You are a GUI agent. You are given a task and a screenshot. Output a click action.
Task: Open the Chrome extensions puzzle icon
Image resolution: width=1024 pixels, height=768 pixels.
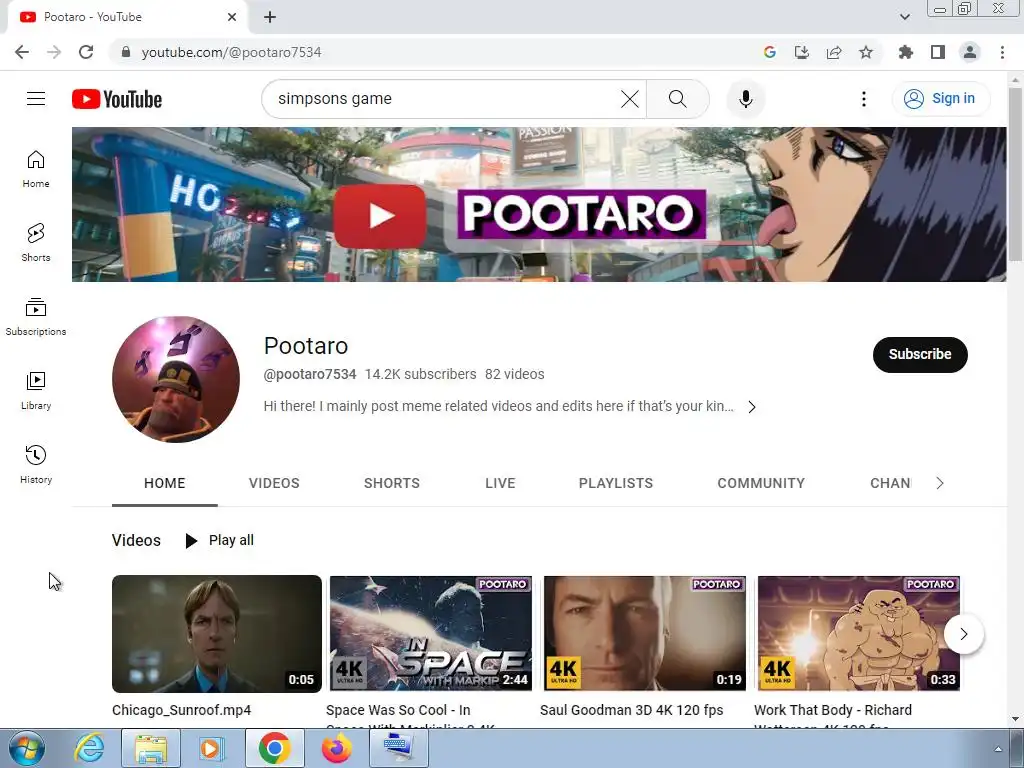coord(906,52)
